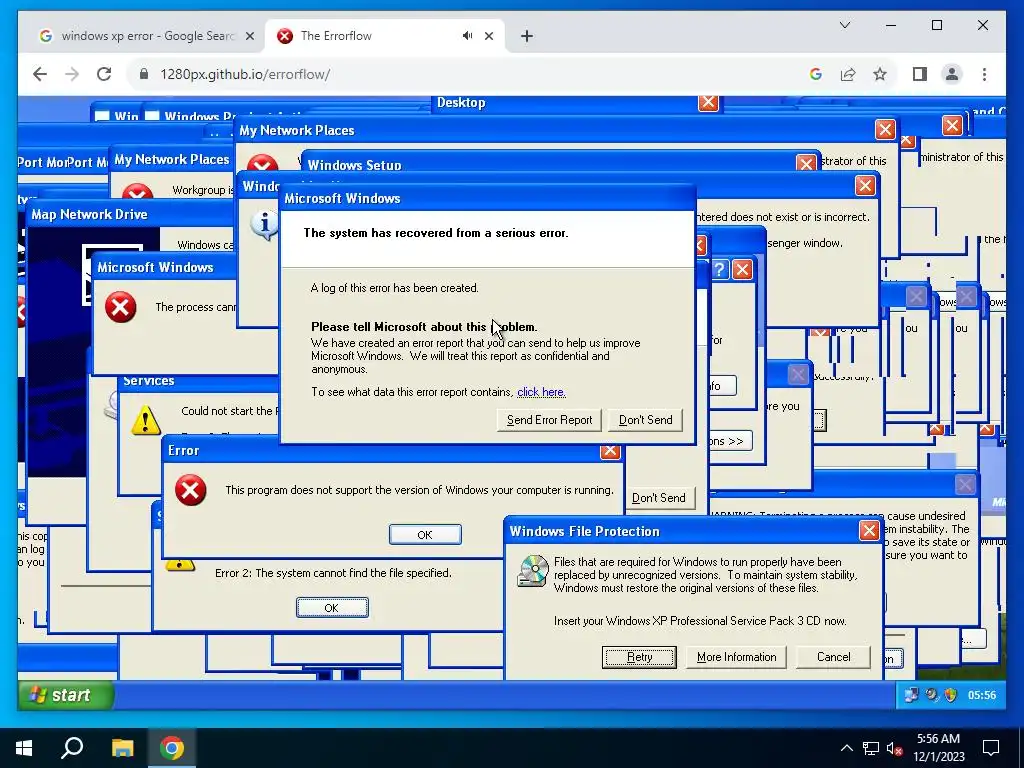Open Chrome profile avatar
Image resolution: width=1024 pixels, height=768 pixels.
click(952, 74)
